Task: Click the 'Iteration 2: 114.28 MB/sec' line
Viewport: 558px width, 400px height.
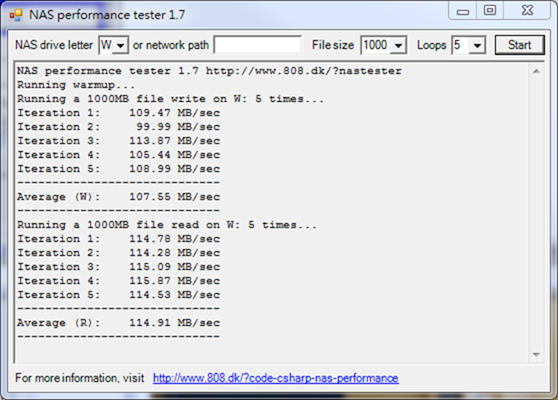Action: click(x=119, y=253)
